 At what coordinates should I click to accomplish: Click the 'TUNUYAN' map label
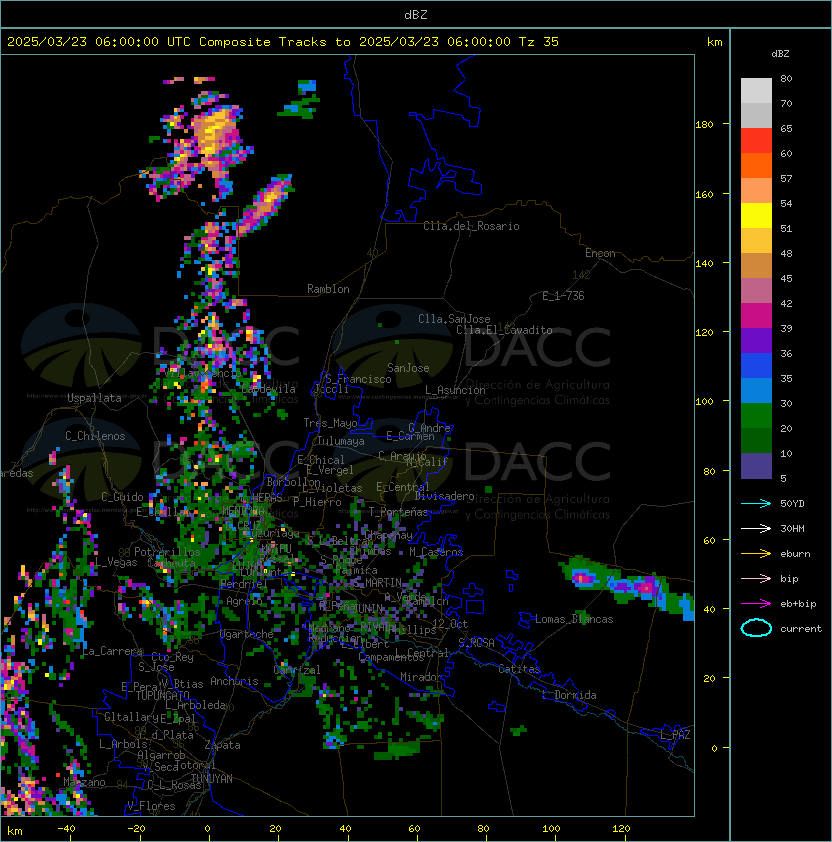[212, 779]
